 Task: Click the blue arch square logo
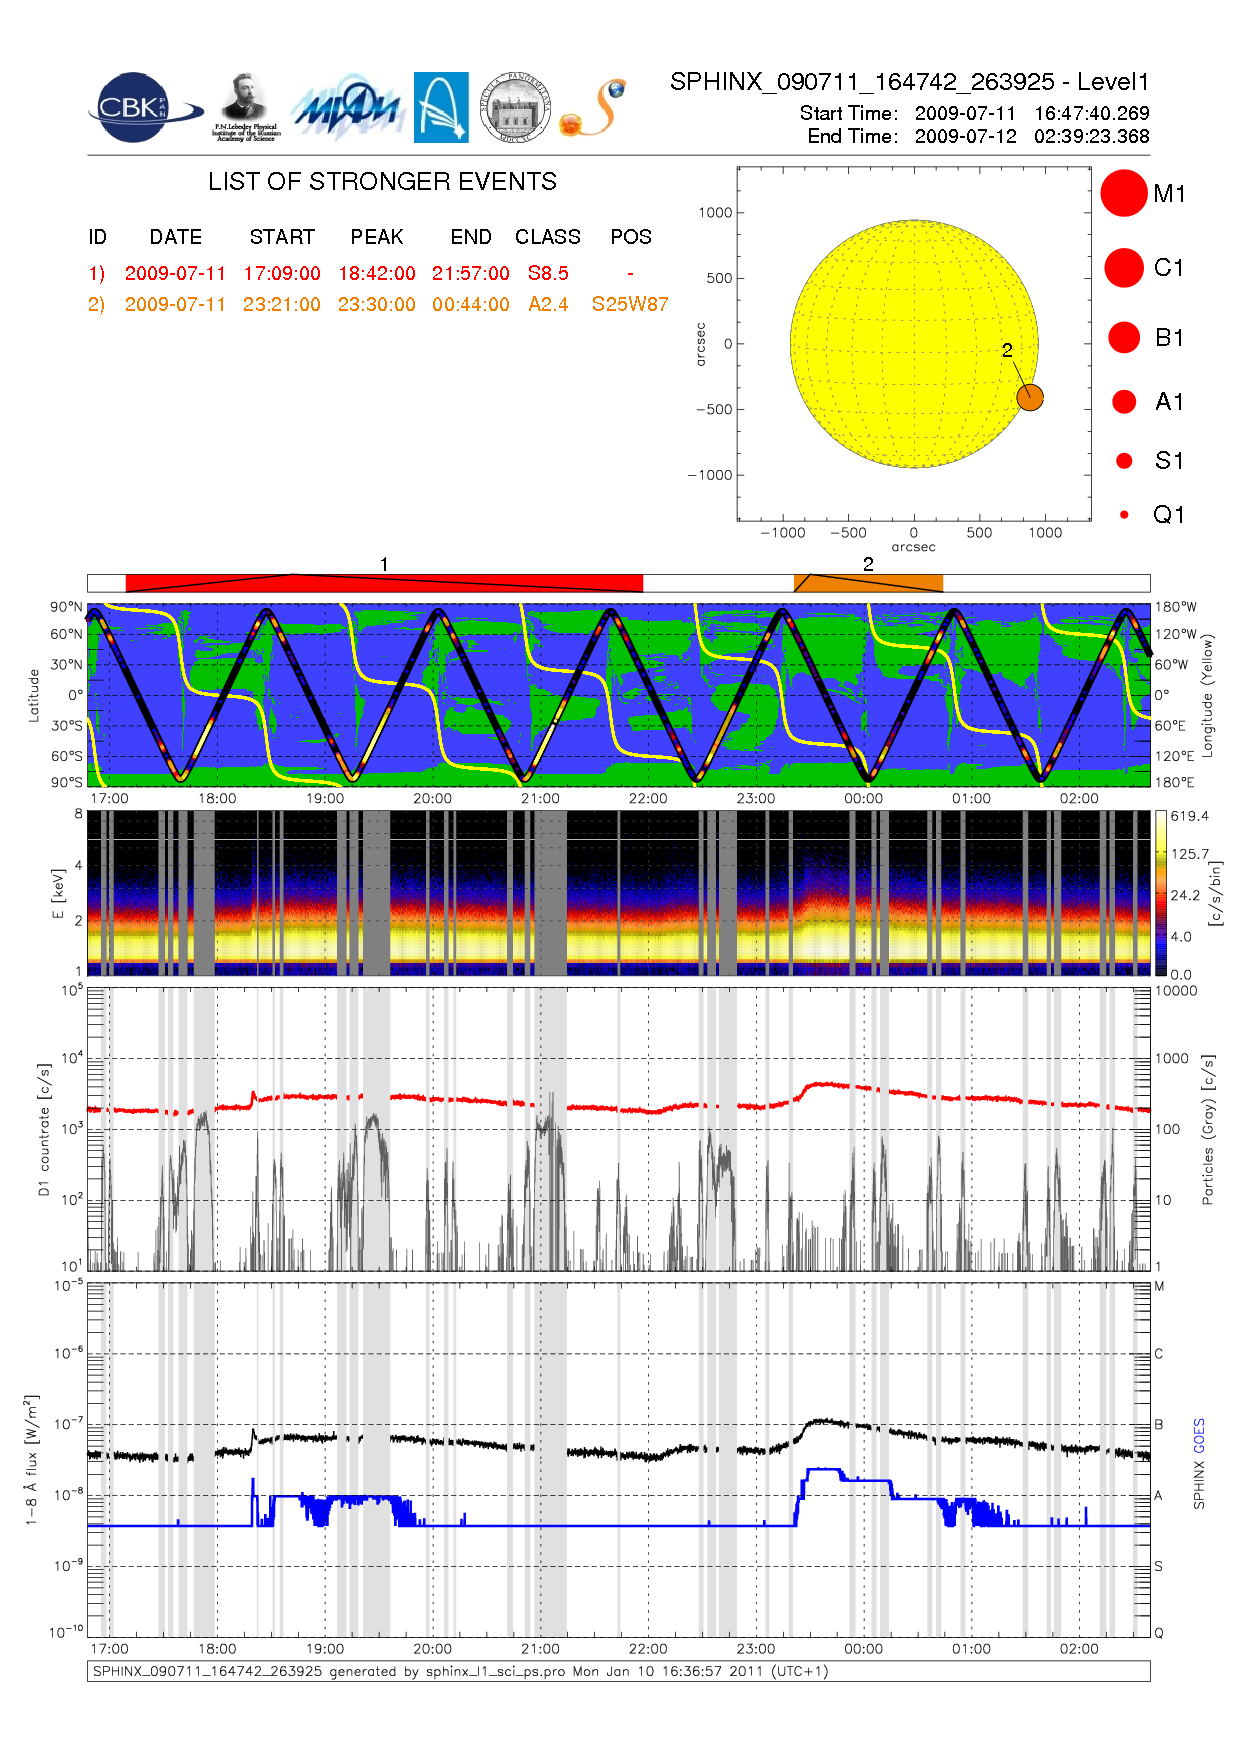click(441, 108)
